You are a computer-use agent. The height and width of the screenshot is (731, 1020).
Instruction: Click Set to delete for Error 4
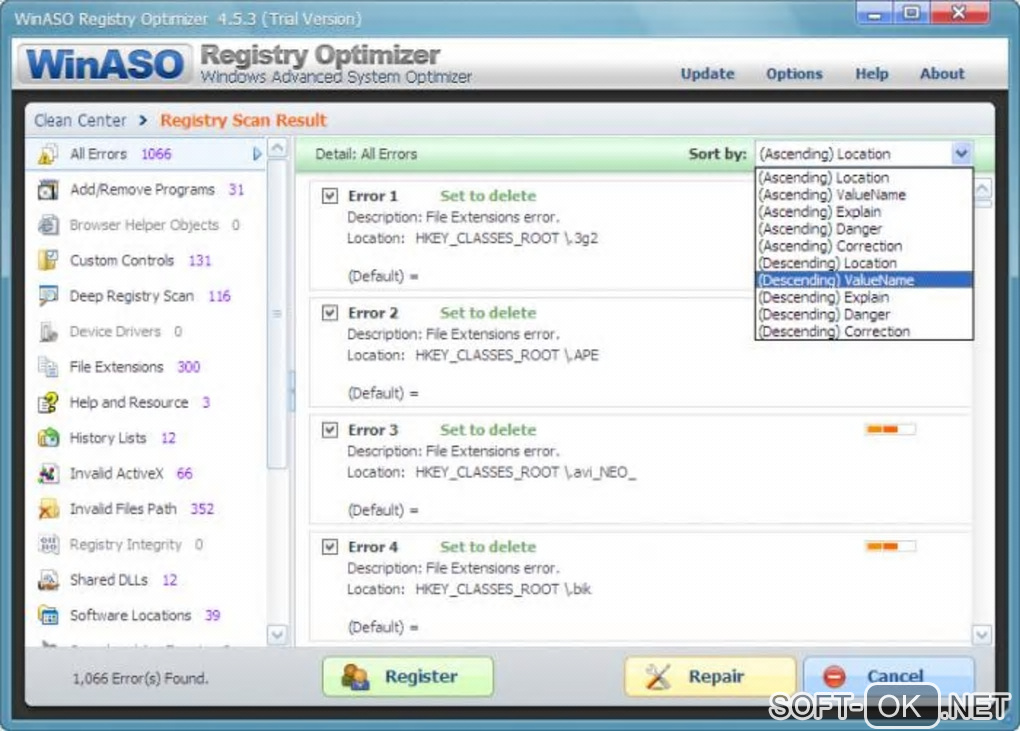[488, 547]
